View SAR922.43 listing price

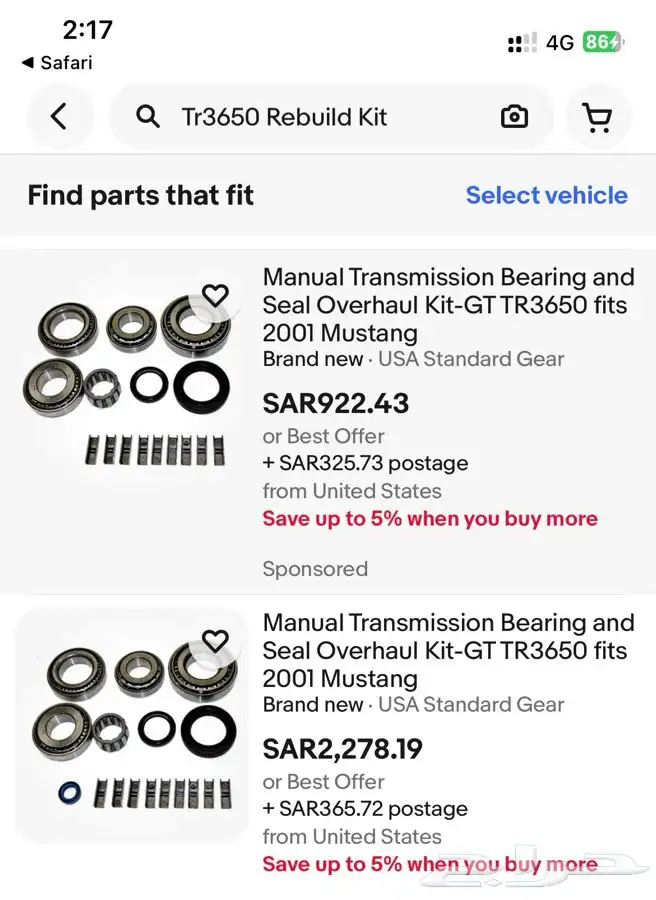point(336,403)
